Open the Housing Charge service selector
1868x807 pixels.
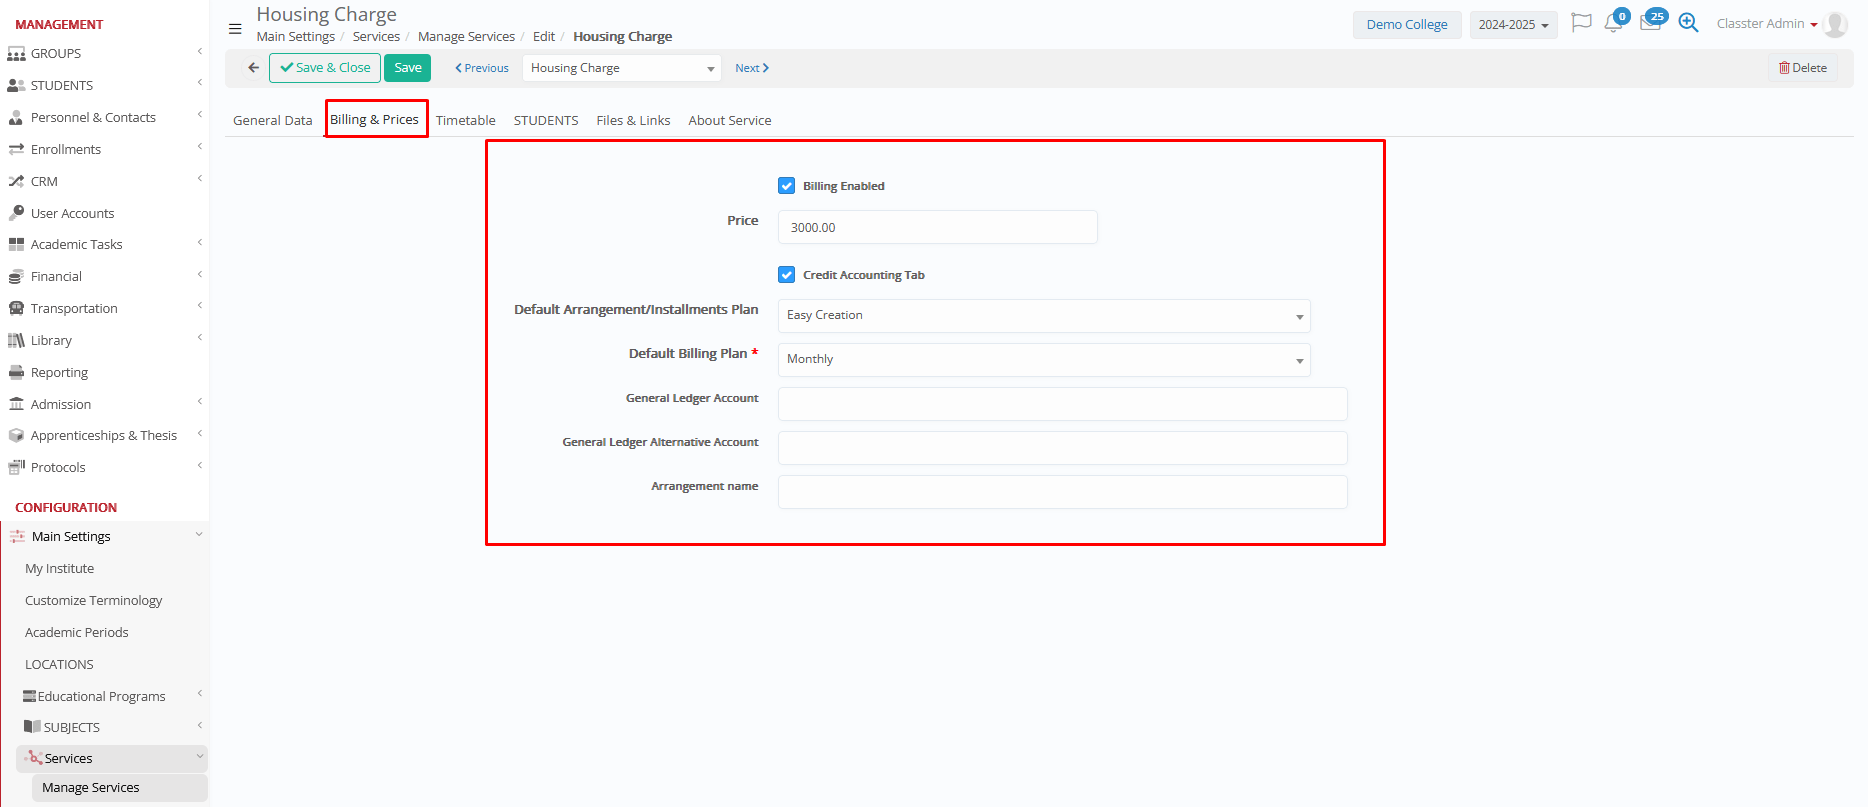pyautogui.click(x=621, y=68)
